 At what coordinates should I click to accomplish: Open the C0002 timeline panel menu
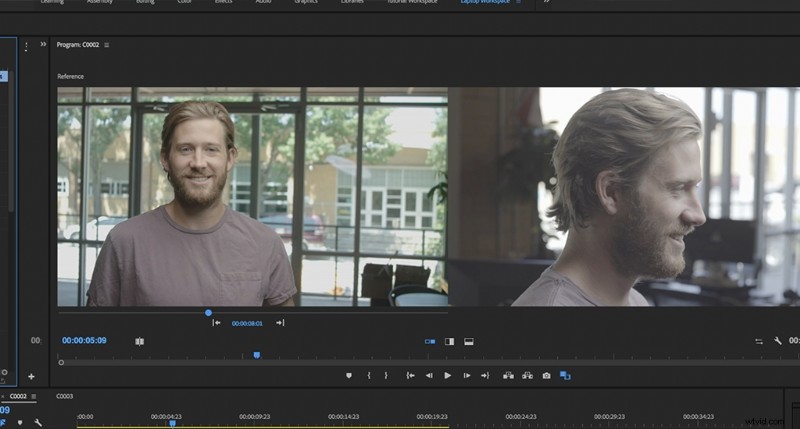[x=34, y=396]
